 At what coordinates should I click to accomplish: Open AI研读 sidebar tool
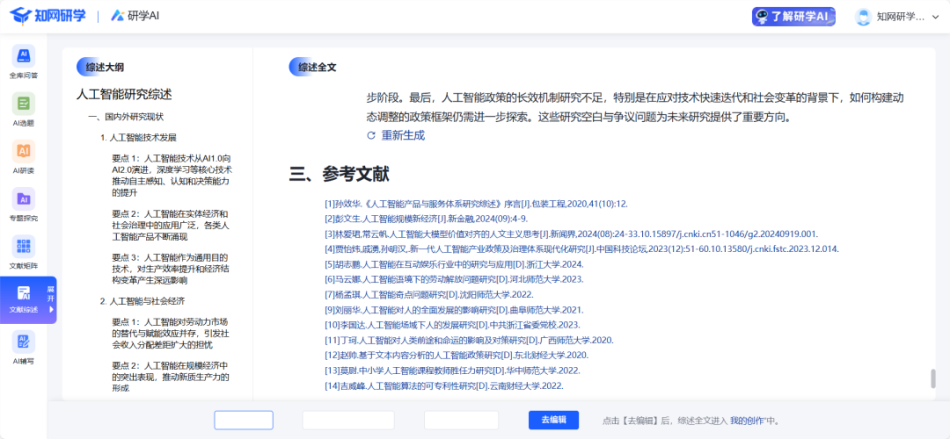tap(24, 157)
